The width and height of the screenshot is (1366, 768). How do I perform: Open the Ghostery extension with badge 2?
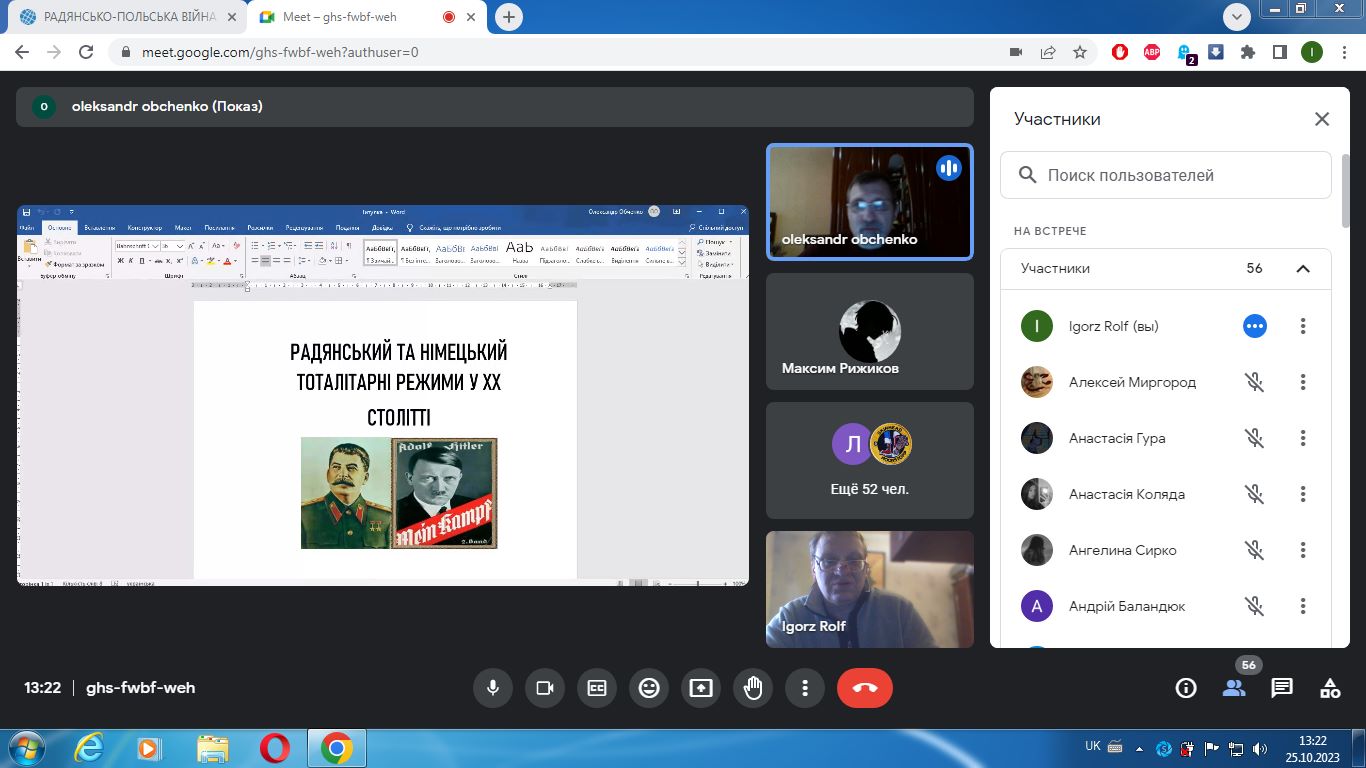coord(1185,53)
